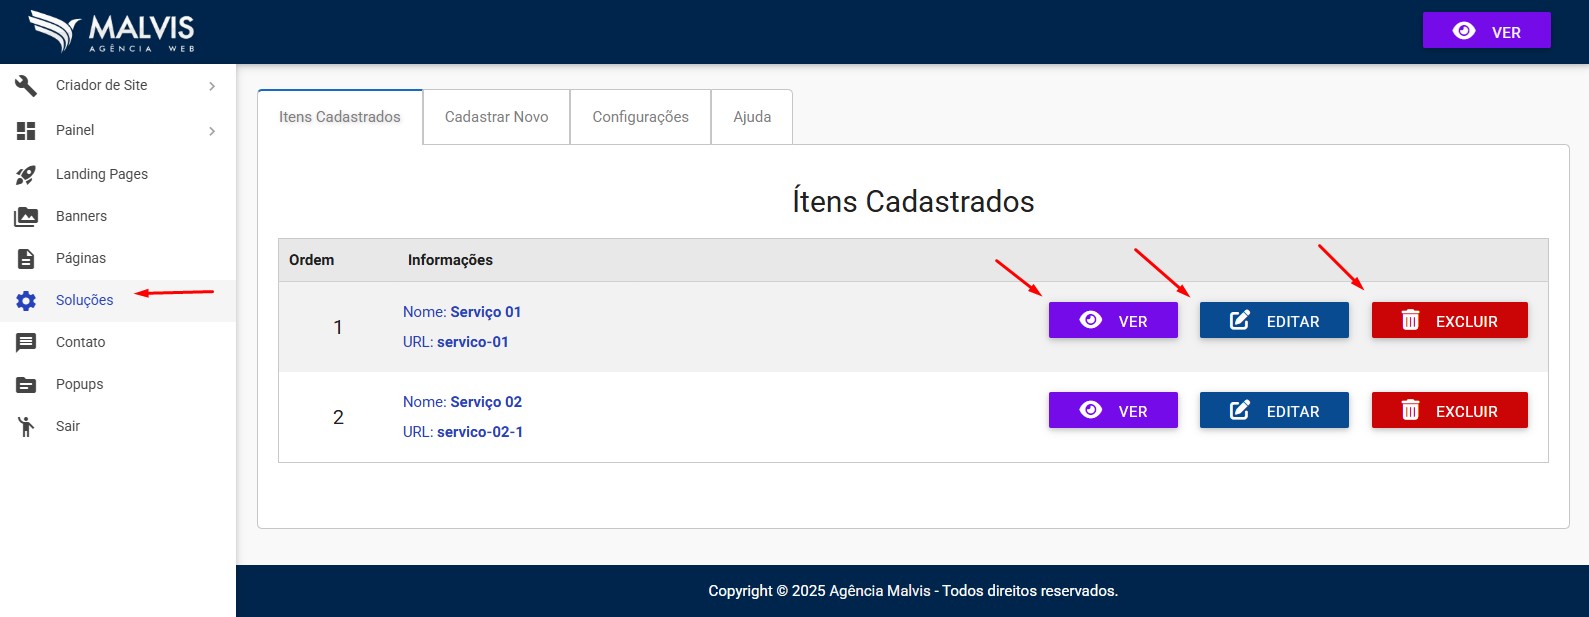Open the Configurações tab

pos(640,117)
